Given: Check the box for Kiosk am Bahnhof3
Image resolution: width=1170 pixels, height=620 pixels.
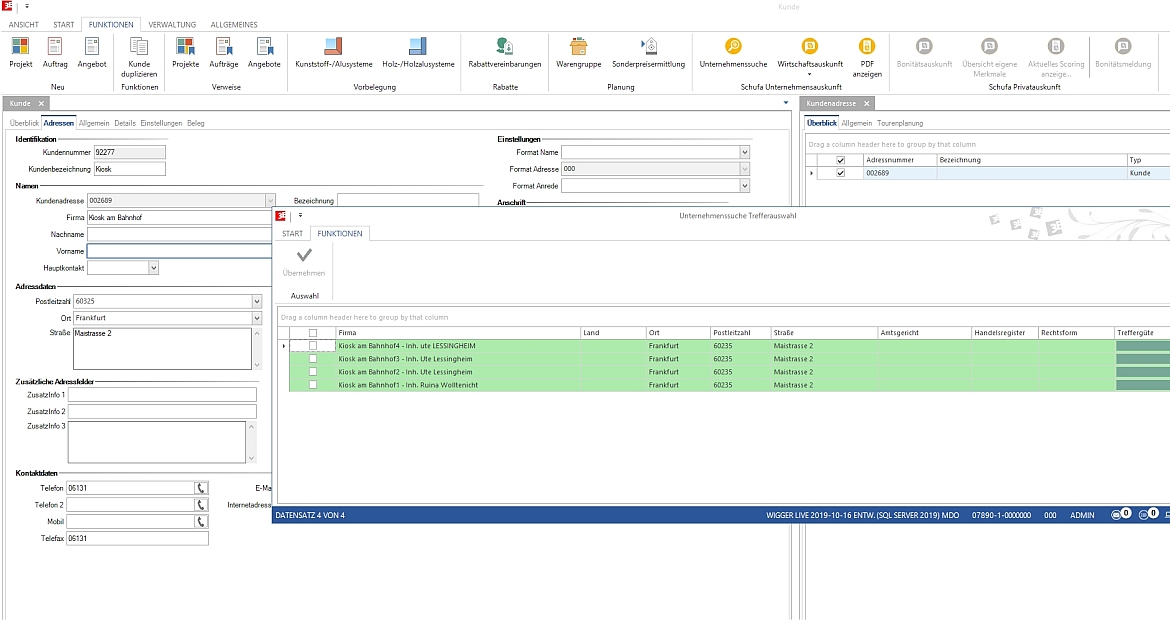Looking at the screenshot, I should [313, 359].
